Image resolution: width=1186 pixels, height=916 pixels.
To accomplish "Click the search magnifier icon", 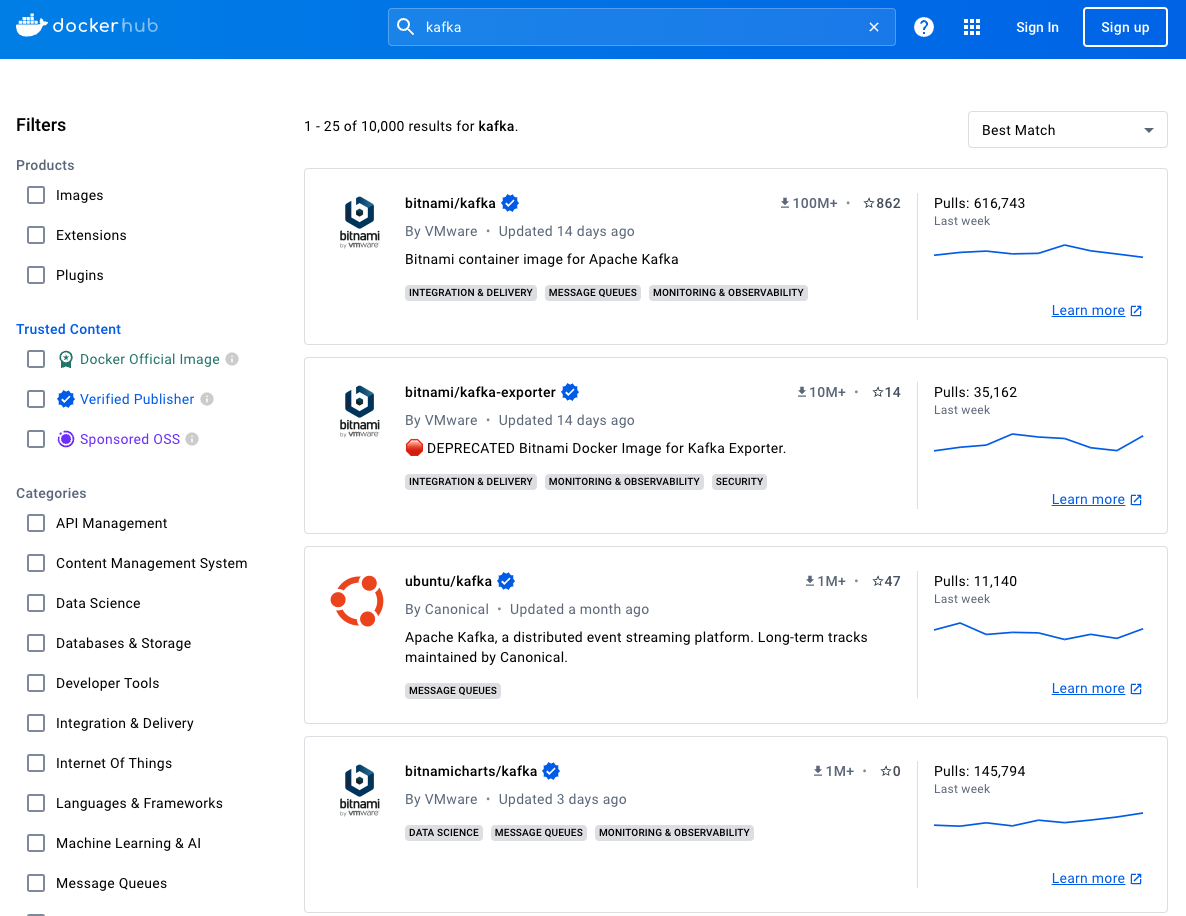I will [405, 27].
